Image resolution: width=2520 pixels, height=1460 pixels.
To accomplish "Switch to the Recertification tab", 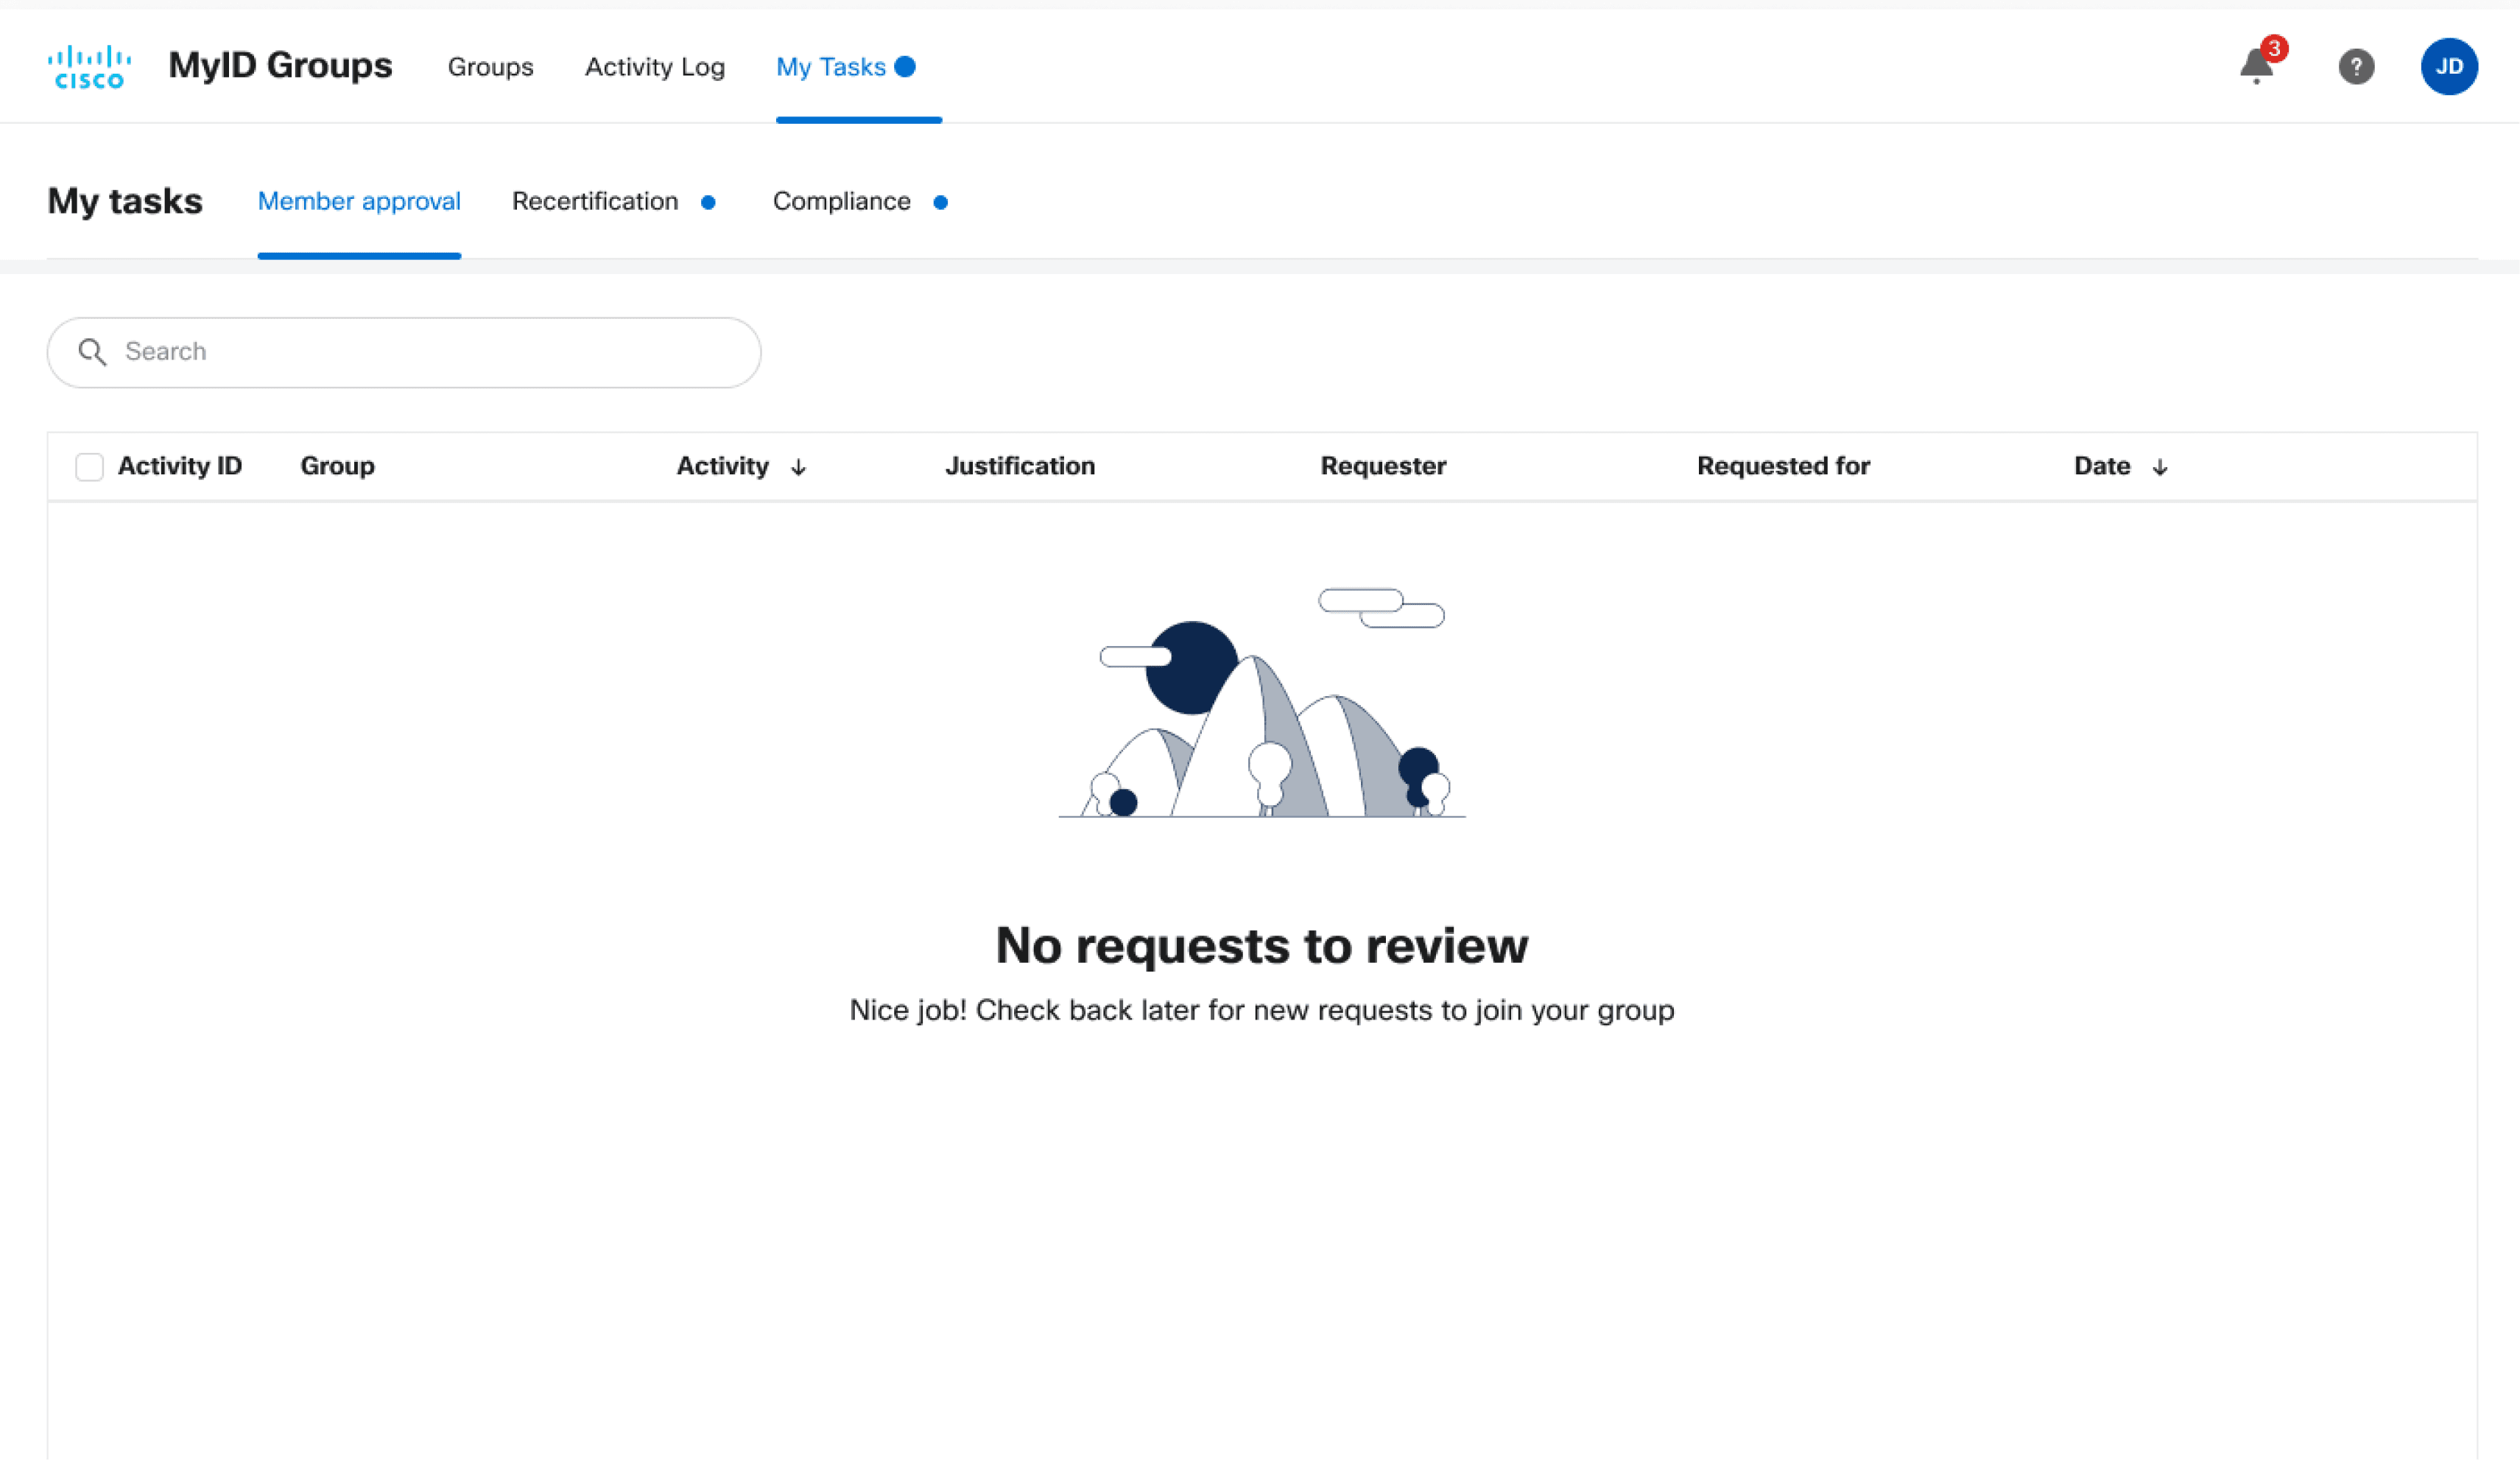I will tap(595, 201).
